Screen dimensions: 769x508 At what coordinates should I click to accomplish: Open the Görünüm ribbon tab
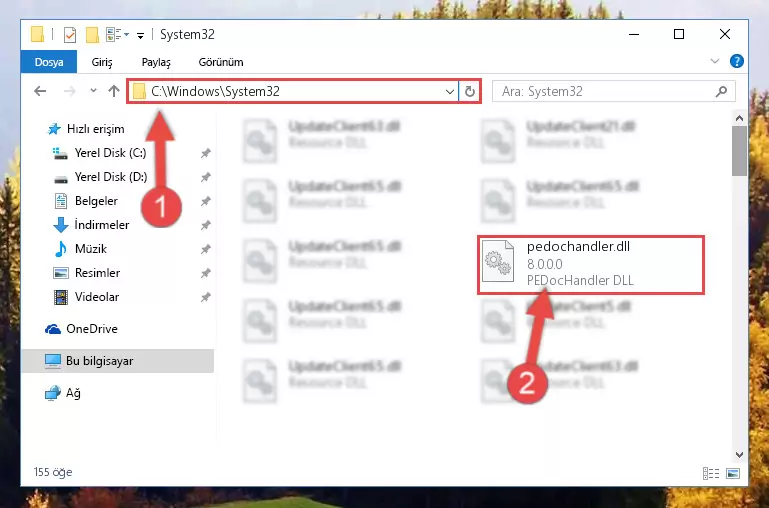(221, 62)
